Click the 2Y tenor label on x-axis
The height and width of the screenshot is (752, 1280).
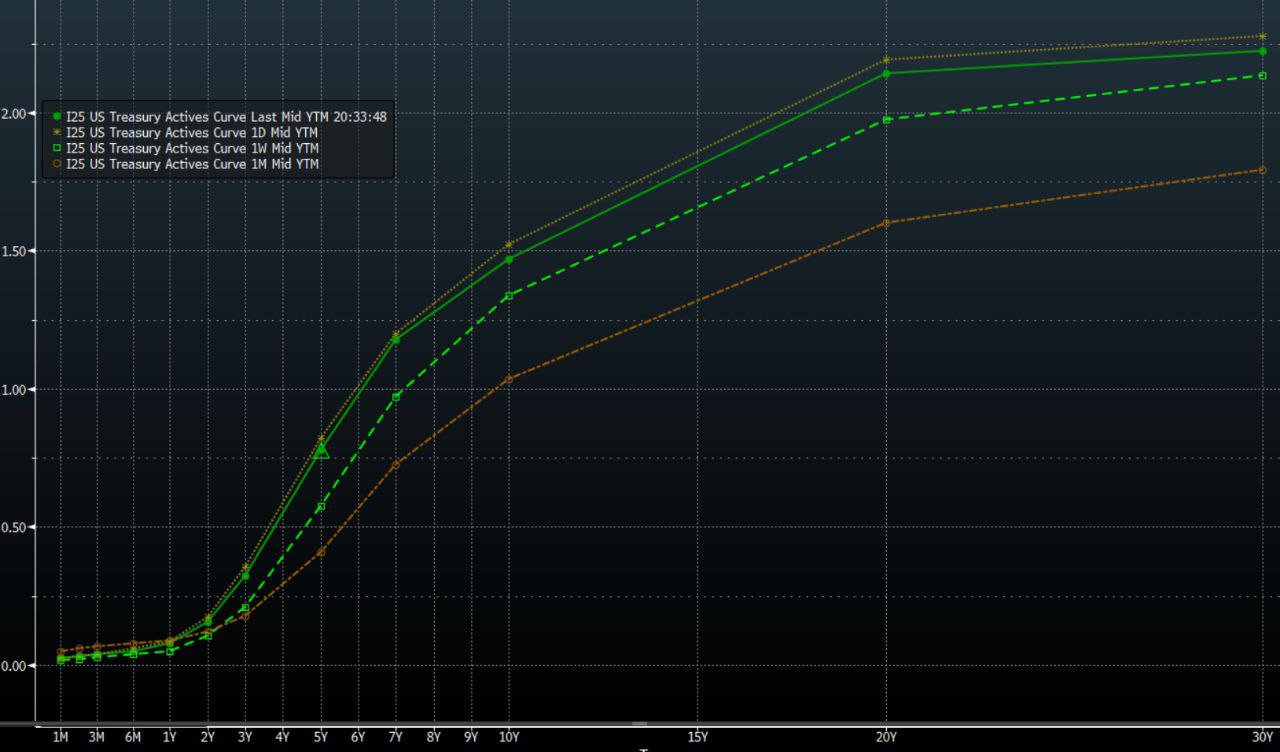click(208, 737)
